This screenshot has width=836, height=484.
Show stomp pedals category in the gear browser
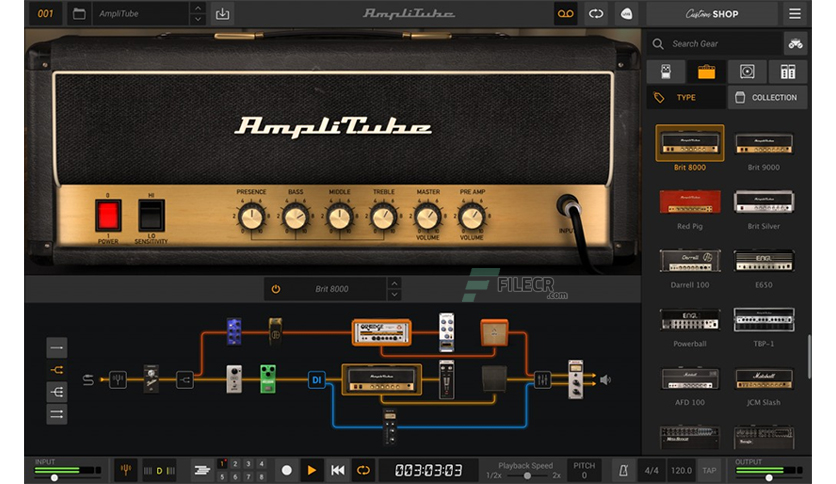point(665,71)
